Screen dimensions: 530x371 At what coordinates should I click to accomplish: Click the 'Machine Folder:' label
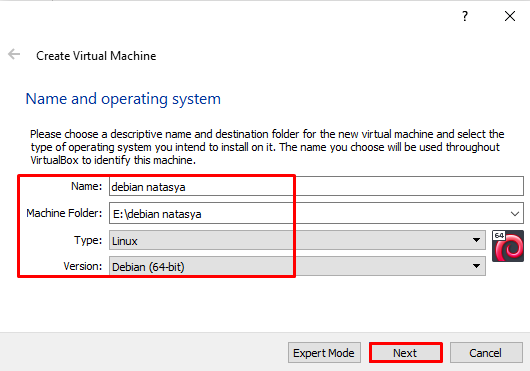coord(64,213)
